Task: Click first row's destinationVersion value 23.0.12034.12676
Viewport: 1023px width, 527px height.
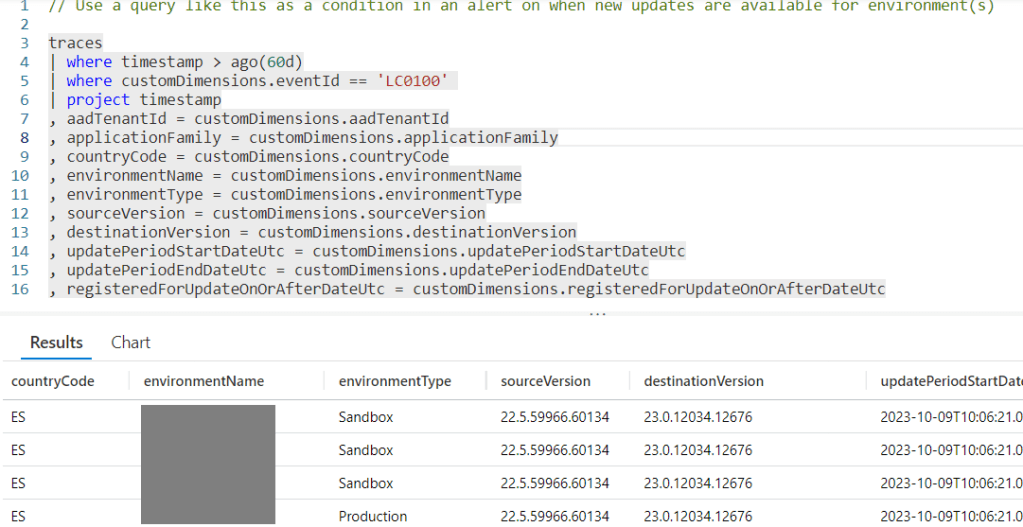Action: click(x=697, y=416)
